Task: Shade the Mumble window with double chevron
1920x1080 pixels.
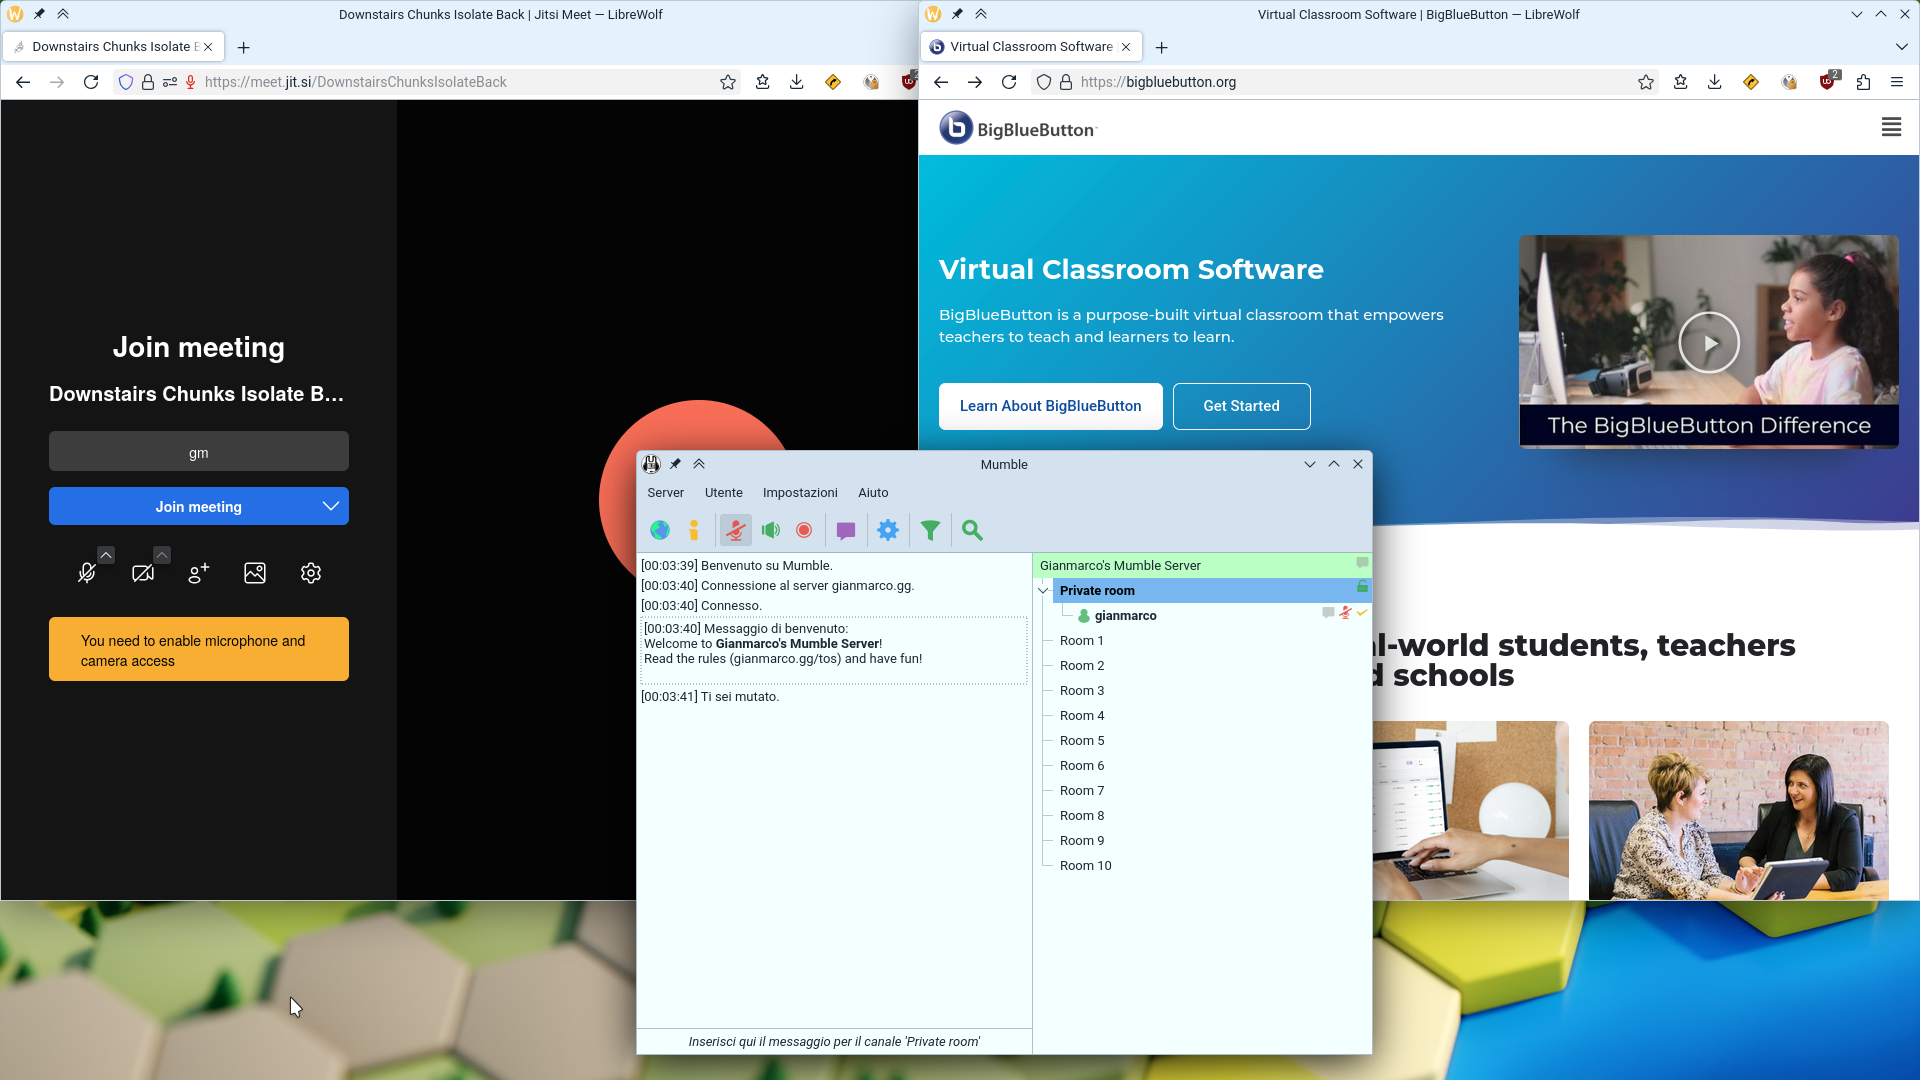Action: 699,464
